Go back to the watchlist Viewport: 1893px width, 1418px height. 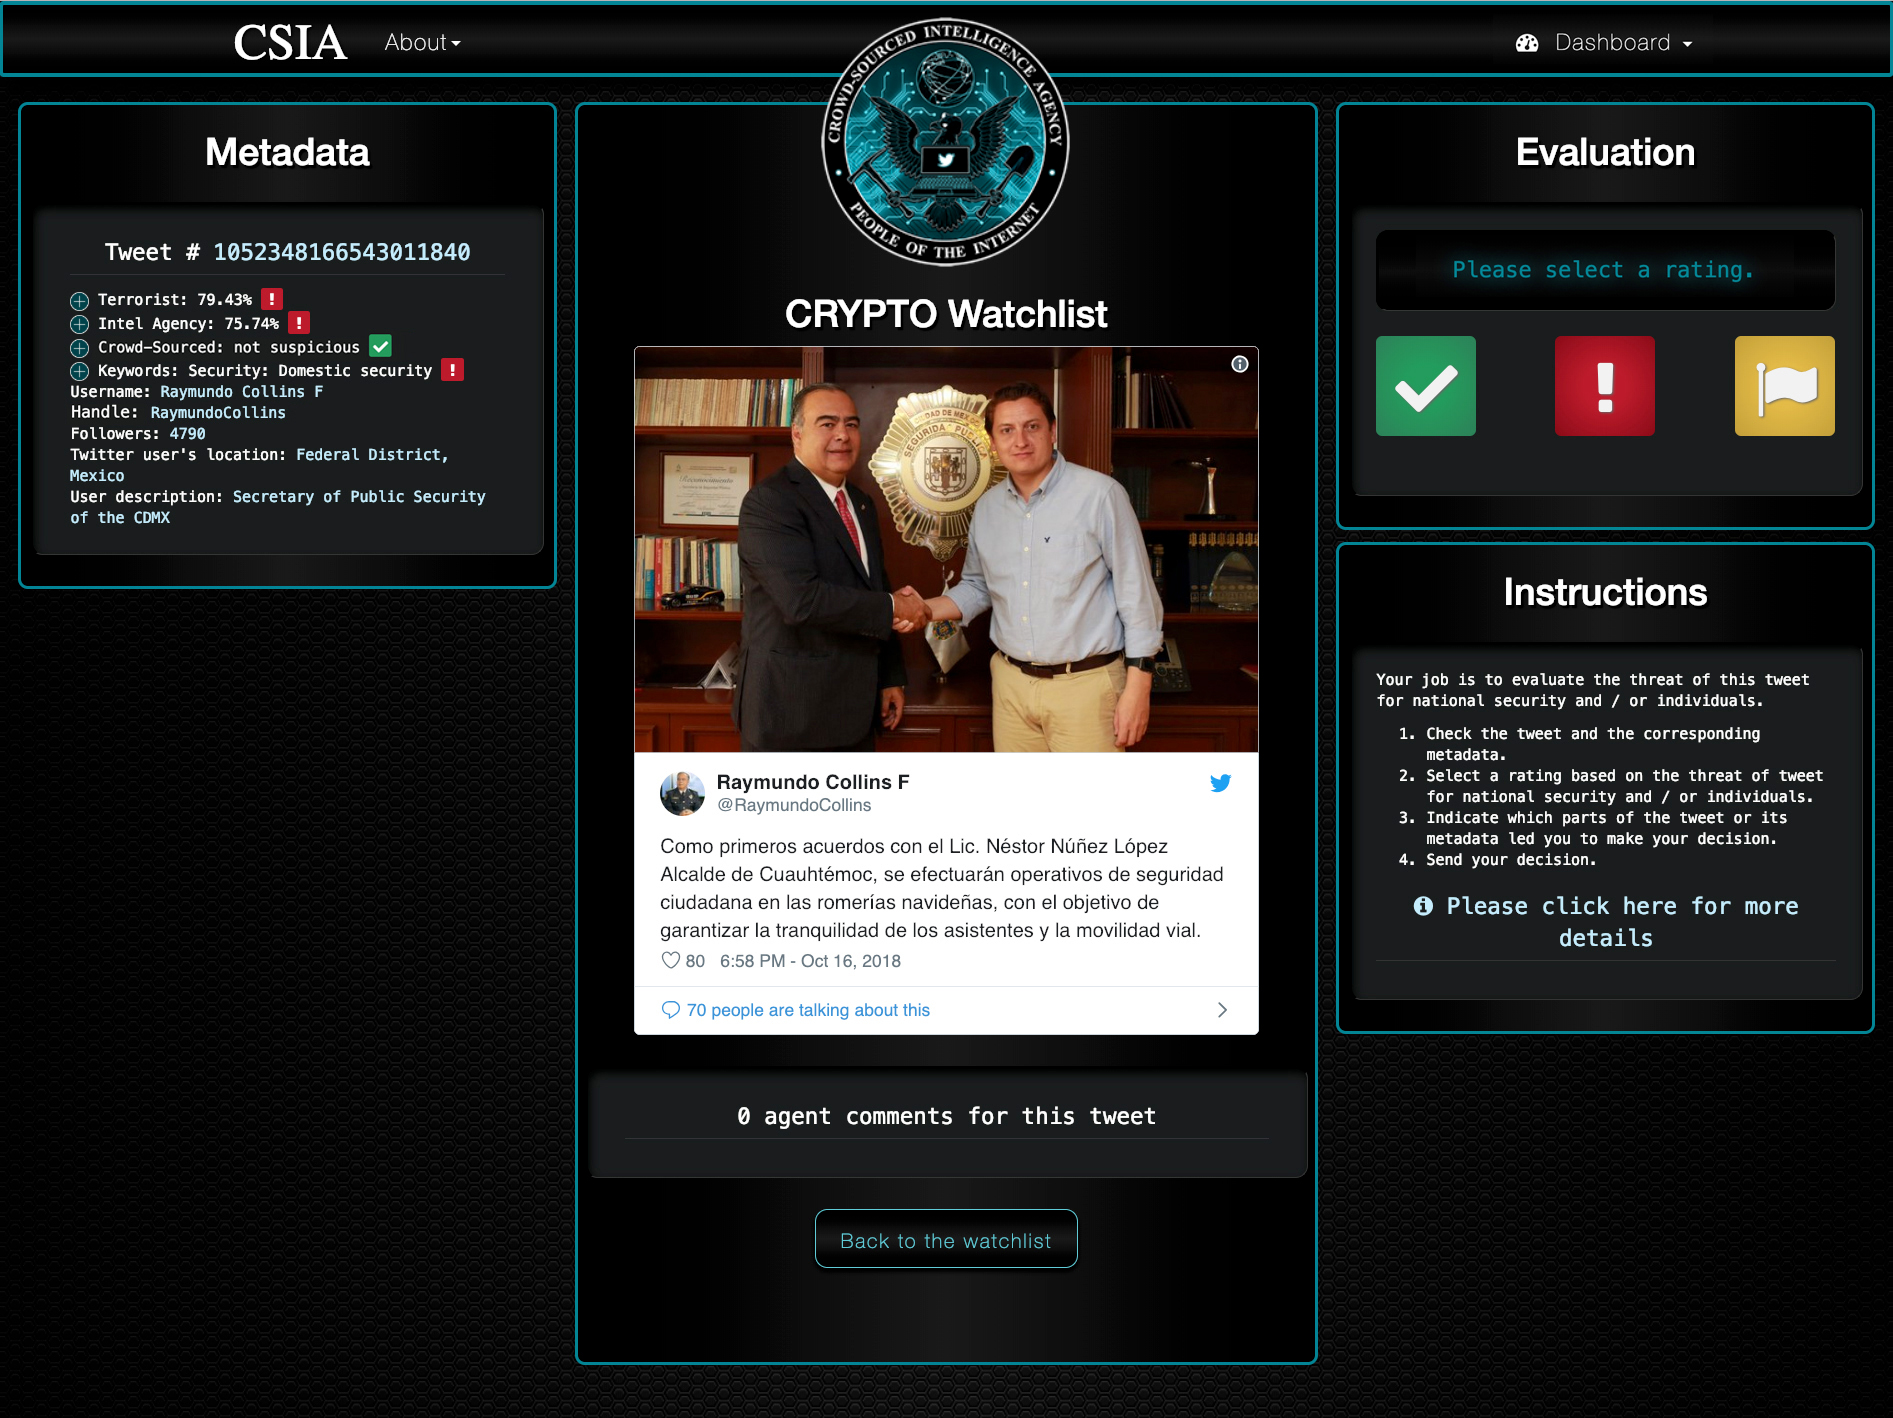pyautogui.click(x=946, y=1239)
